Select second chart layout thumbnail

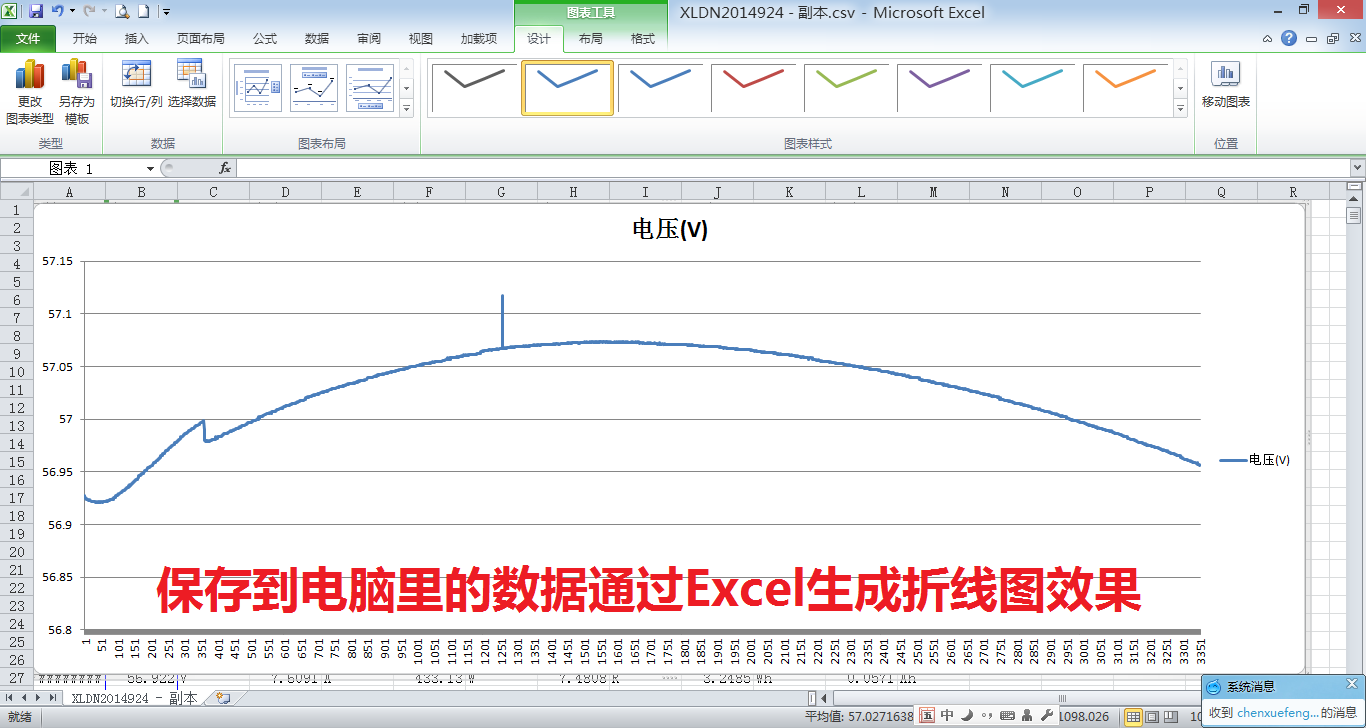pyautogui.click(x=314, y=88)
